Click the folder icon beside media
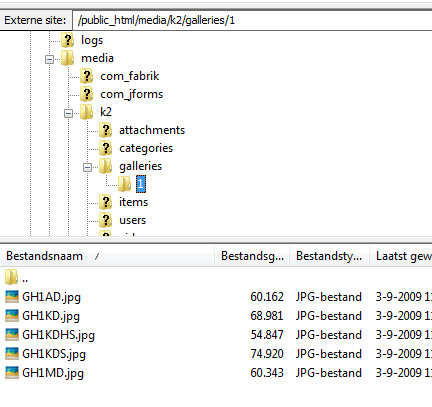Image resolution: width=432 pixels, height=407 pixels. point(68,58)
